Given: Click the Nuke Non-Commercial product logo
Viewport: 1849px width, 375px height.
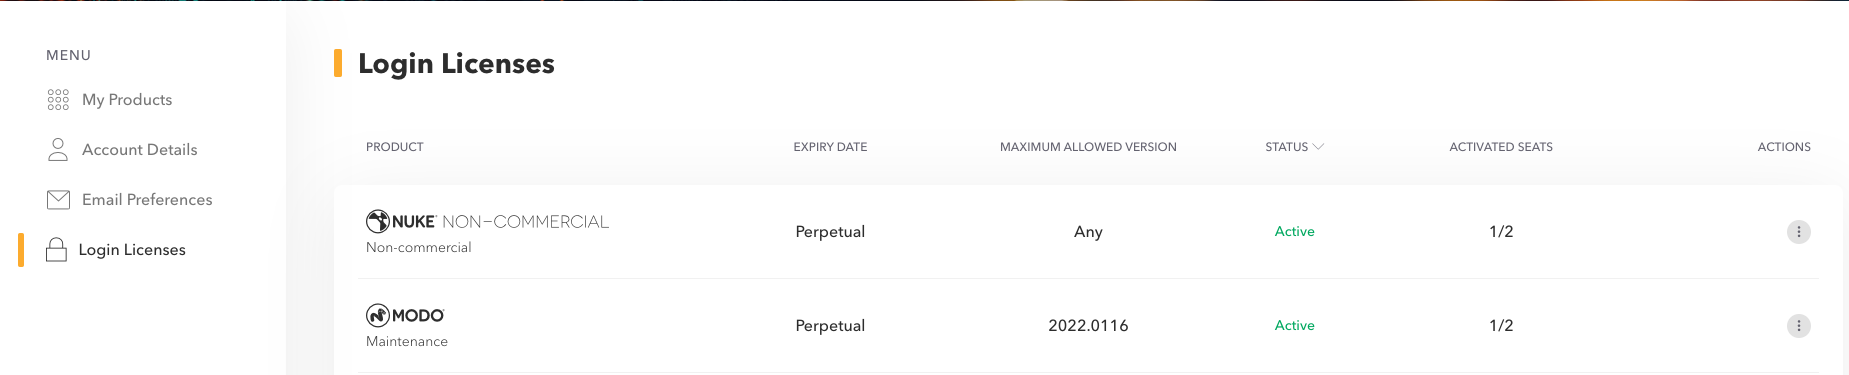Looking at the screenshot, I should pos(487,221).
